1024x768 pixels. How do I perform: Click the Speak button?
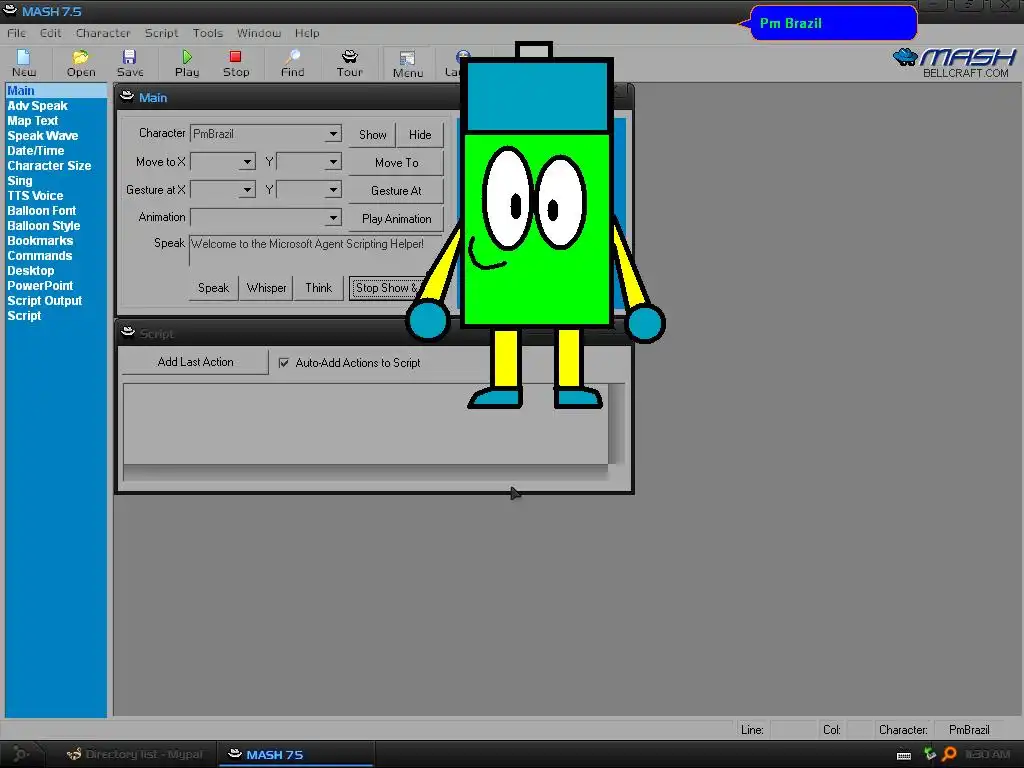(214, 288)
